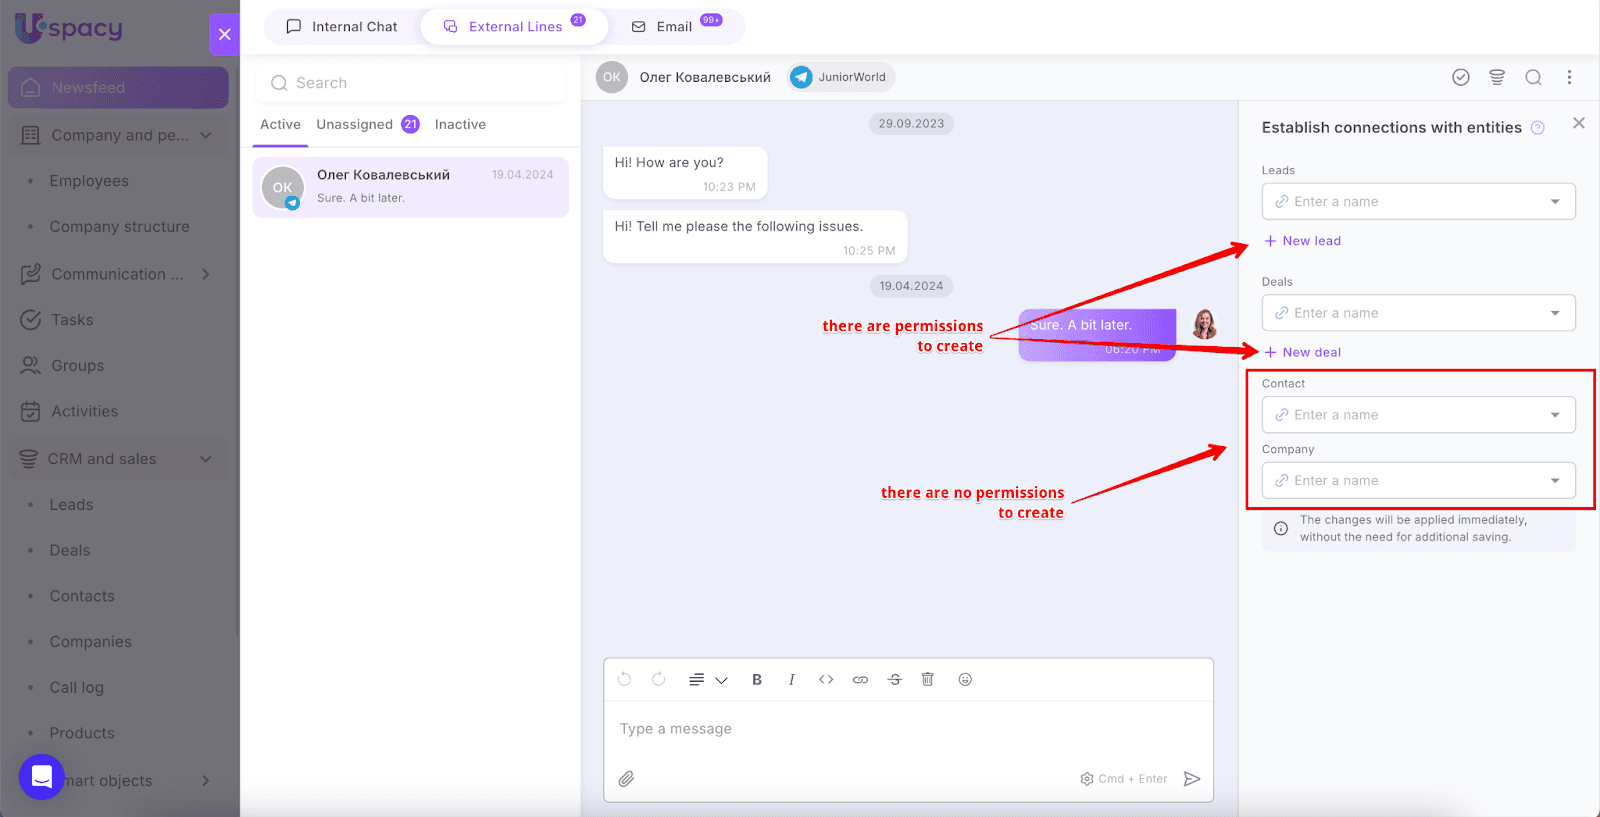The width and height of the screenshot is (1600, 817).
Task: Click the strikethrough formatting icon
Action: tap(895, 680)
